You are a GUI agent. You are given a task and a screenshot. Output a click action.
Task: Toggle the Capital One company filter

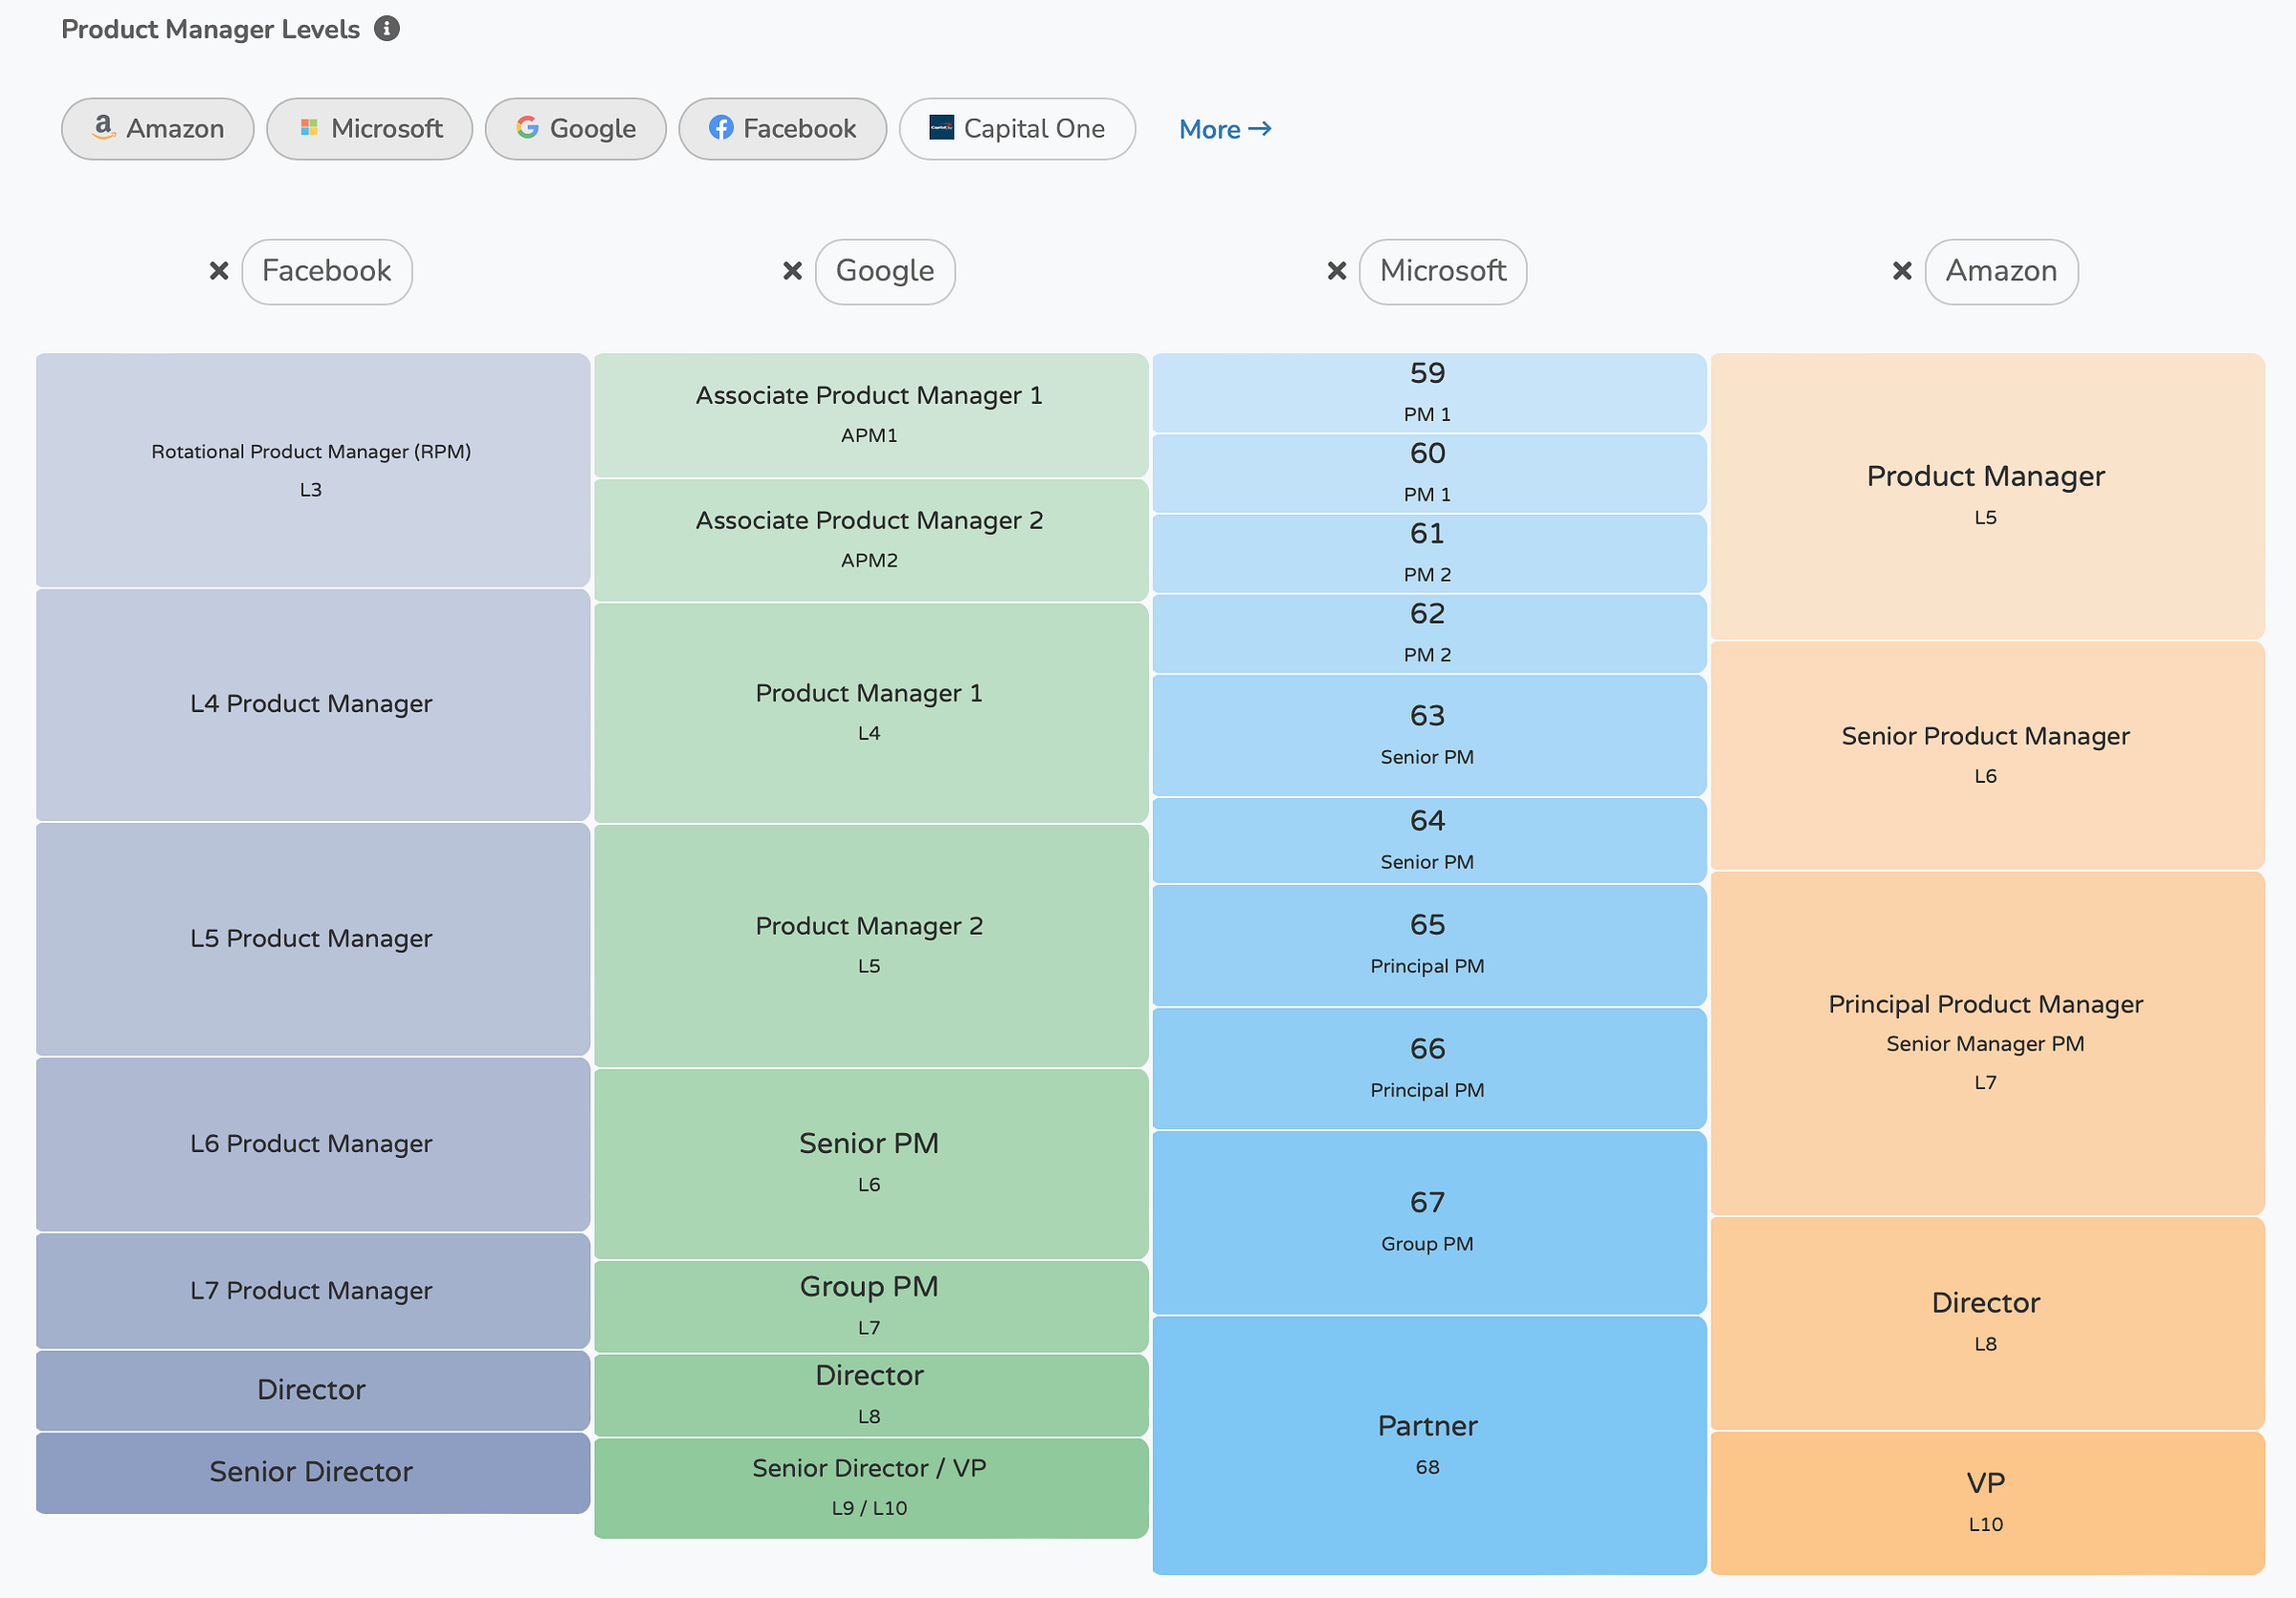pos(1017,128)
